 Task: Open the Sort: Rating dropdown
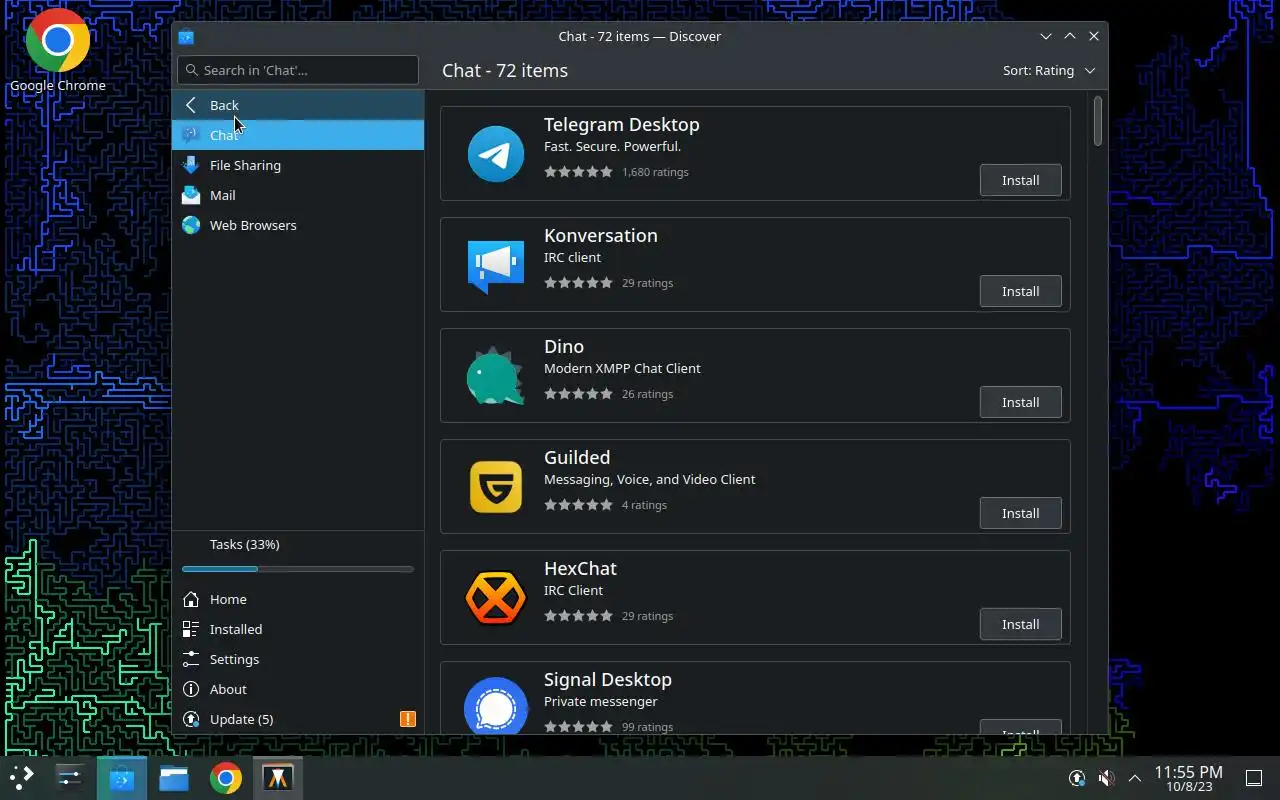coord(1049,70)
